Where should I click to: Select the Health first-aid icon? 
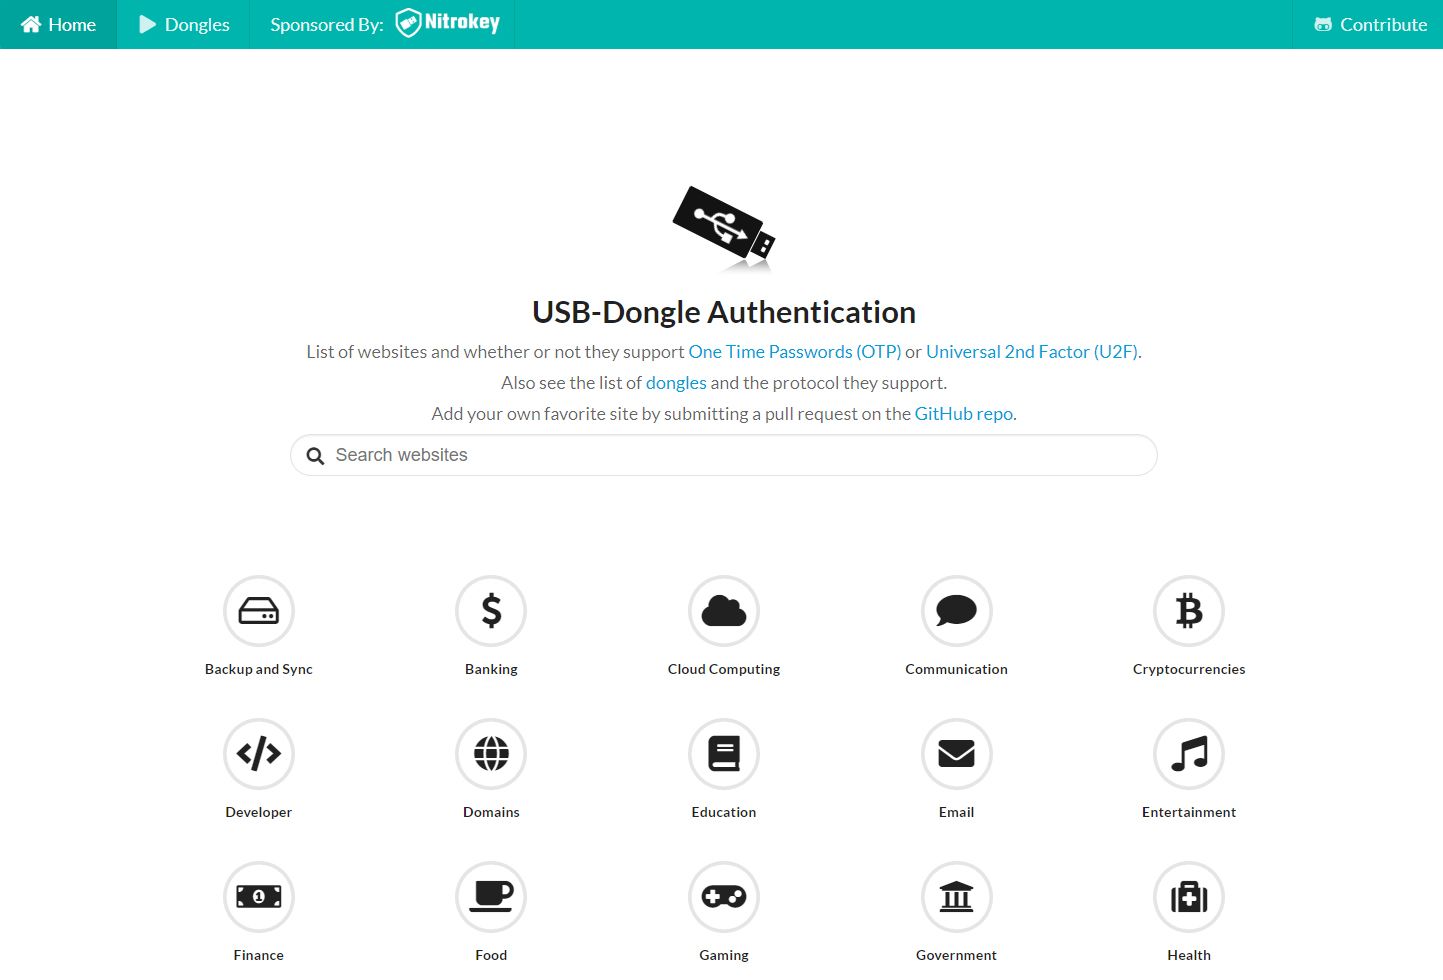tap(1188, 897)
